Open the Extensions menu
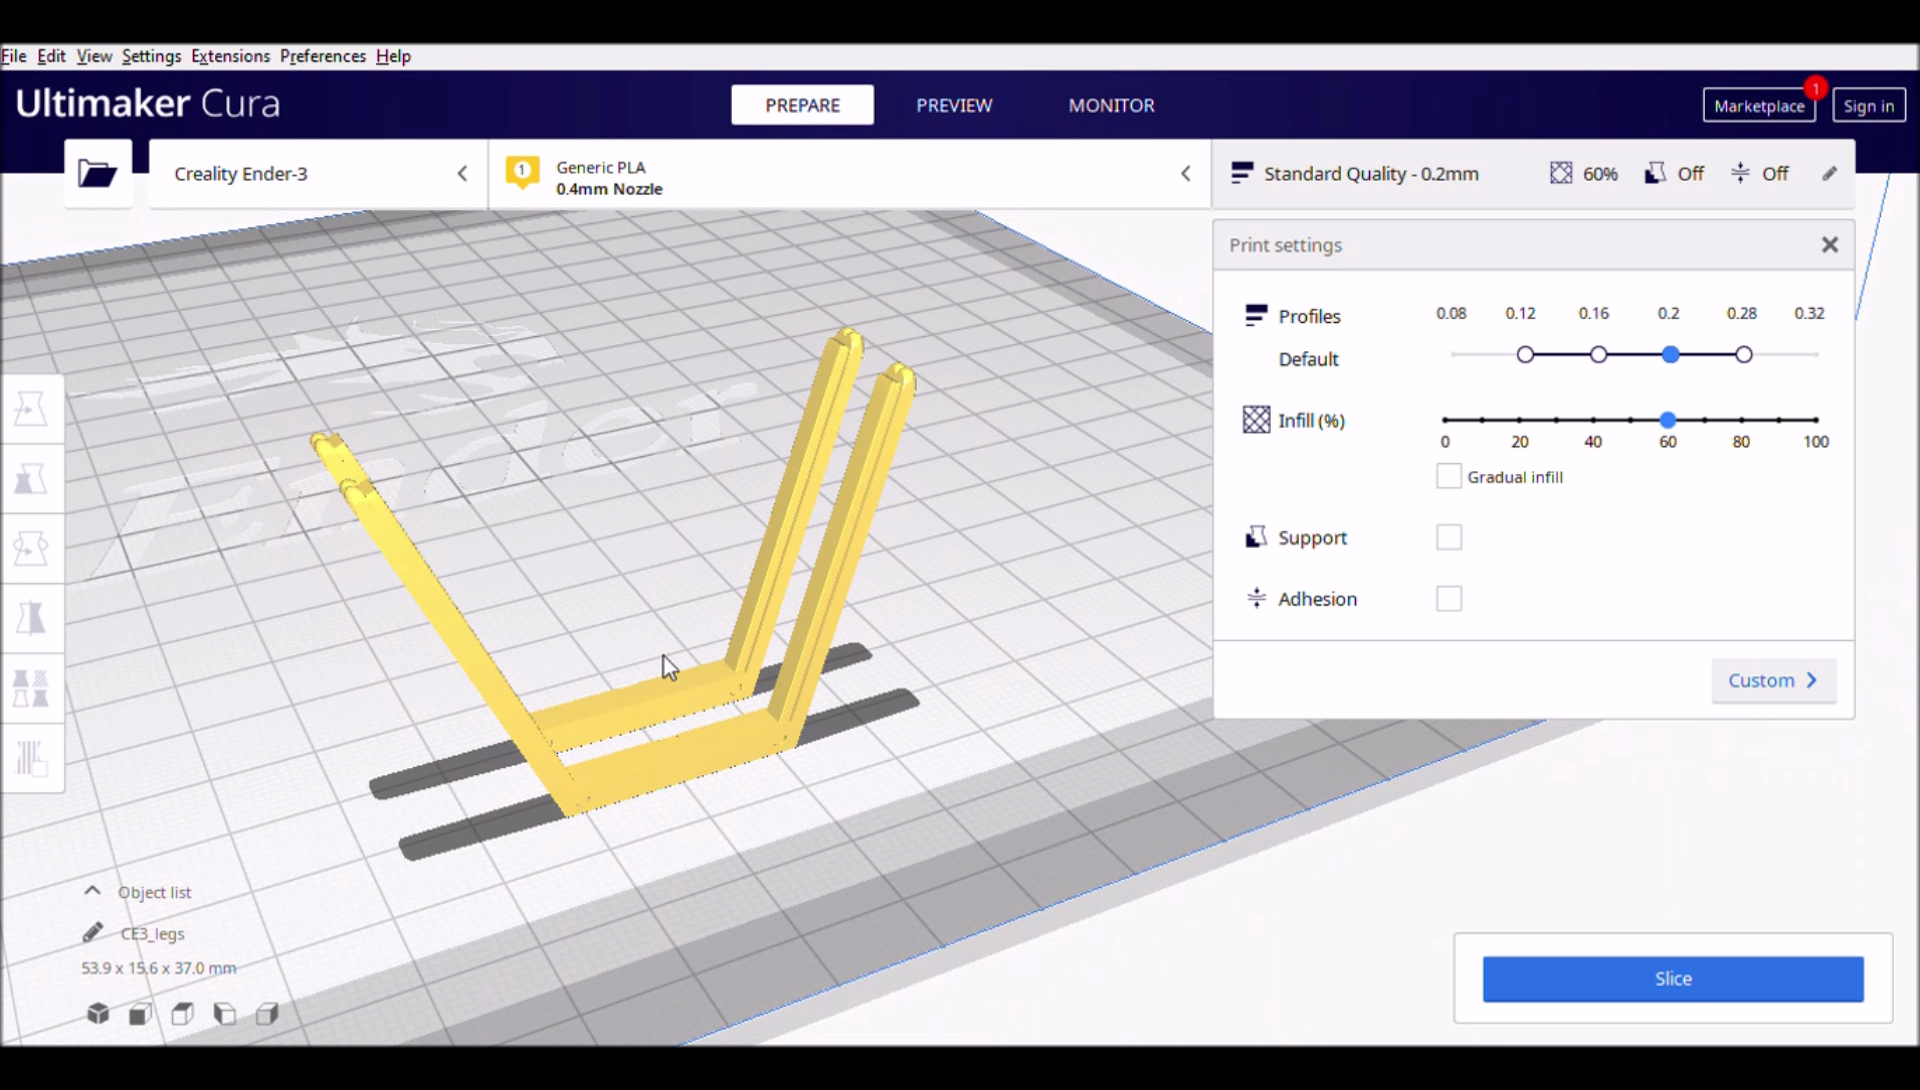This screenshot has width=1920, height=1090. [231, 55]
